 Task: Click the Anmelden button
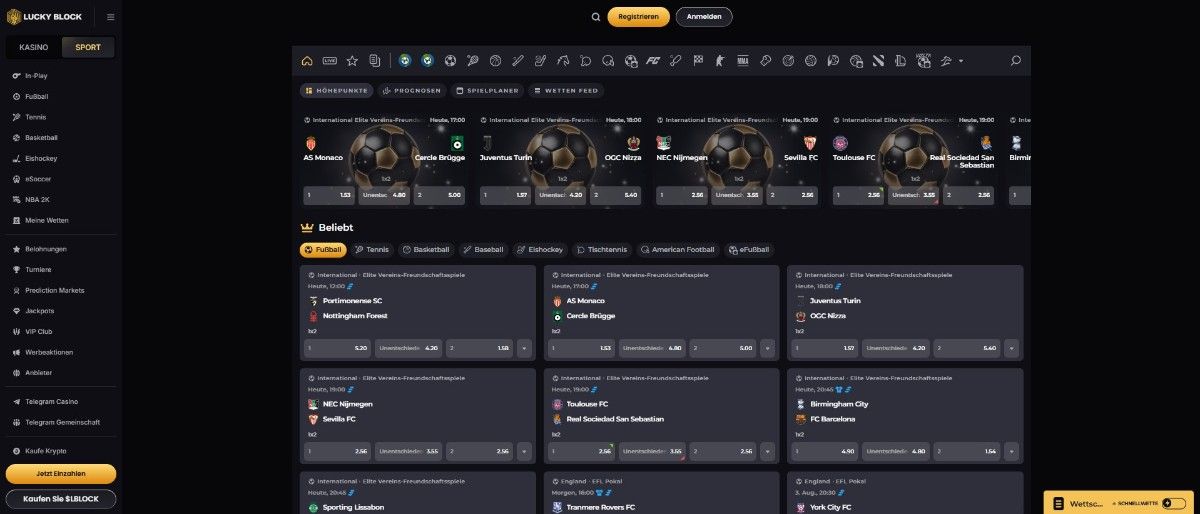[704, 17]
